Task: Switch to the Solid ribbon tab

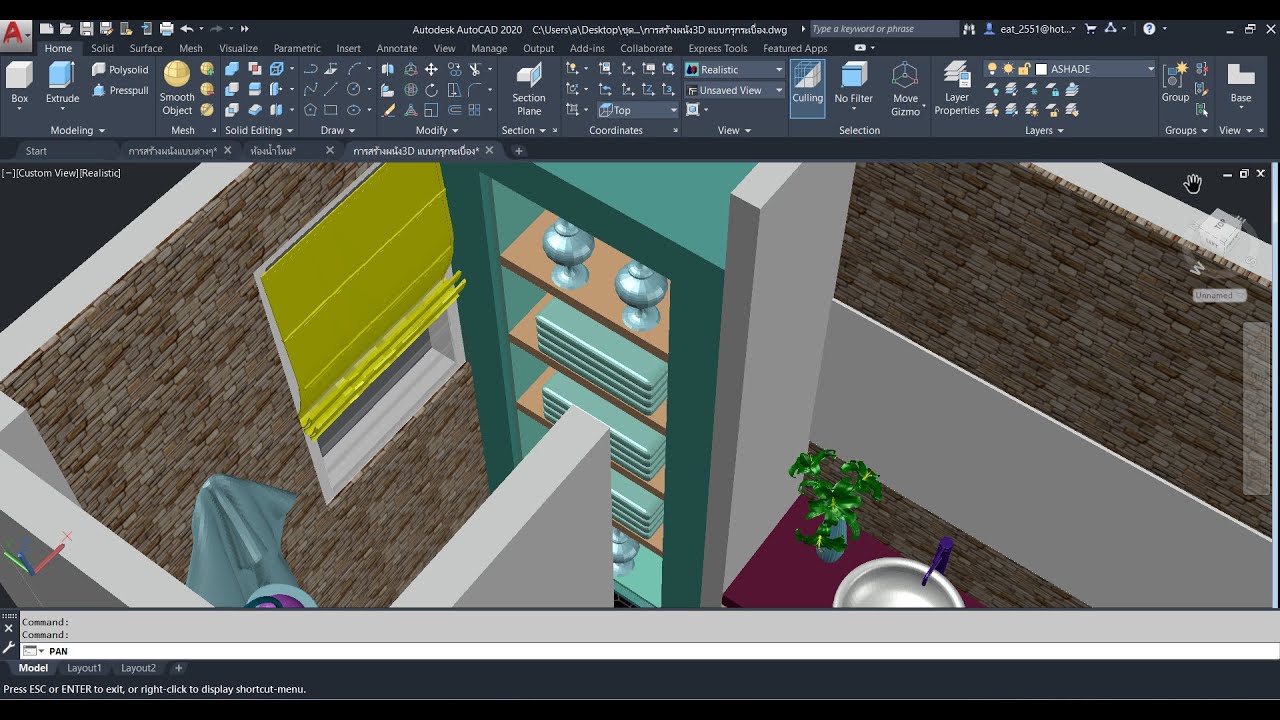Action: coord(102,48)
